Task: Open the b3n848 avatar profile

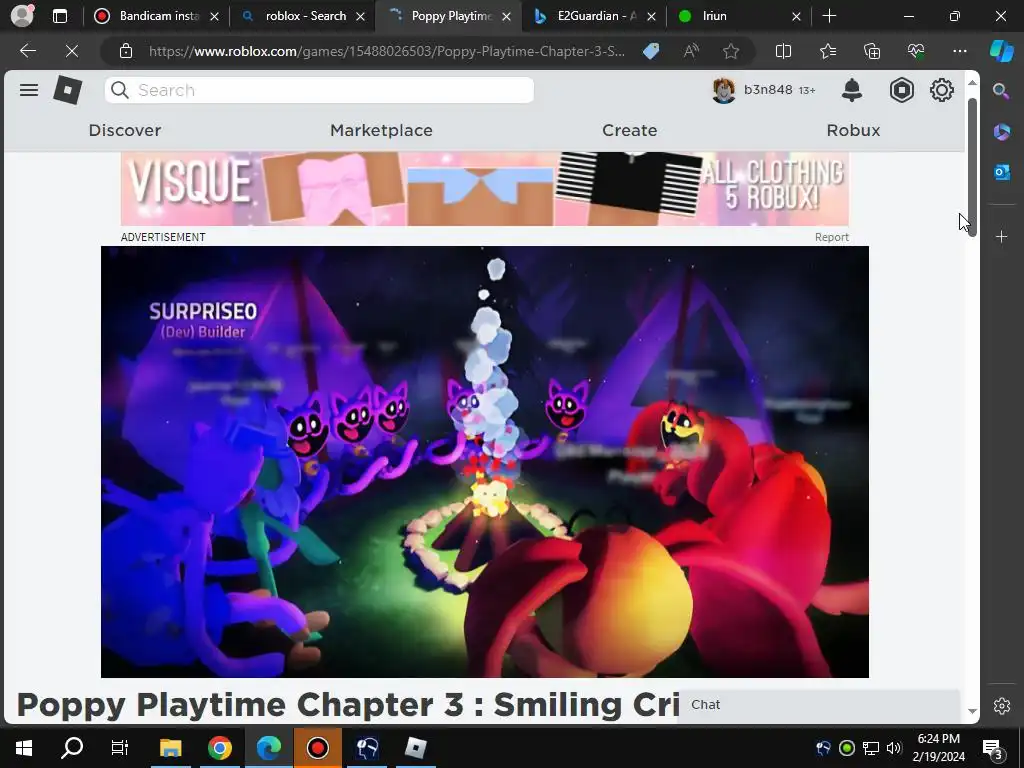Action: pyautogui.click(x=724, y=90)
